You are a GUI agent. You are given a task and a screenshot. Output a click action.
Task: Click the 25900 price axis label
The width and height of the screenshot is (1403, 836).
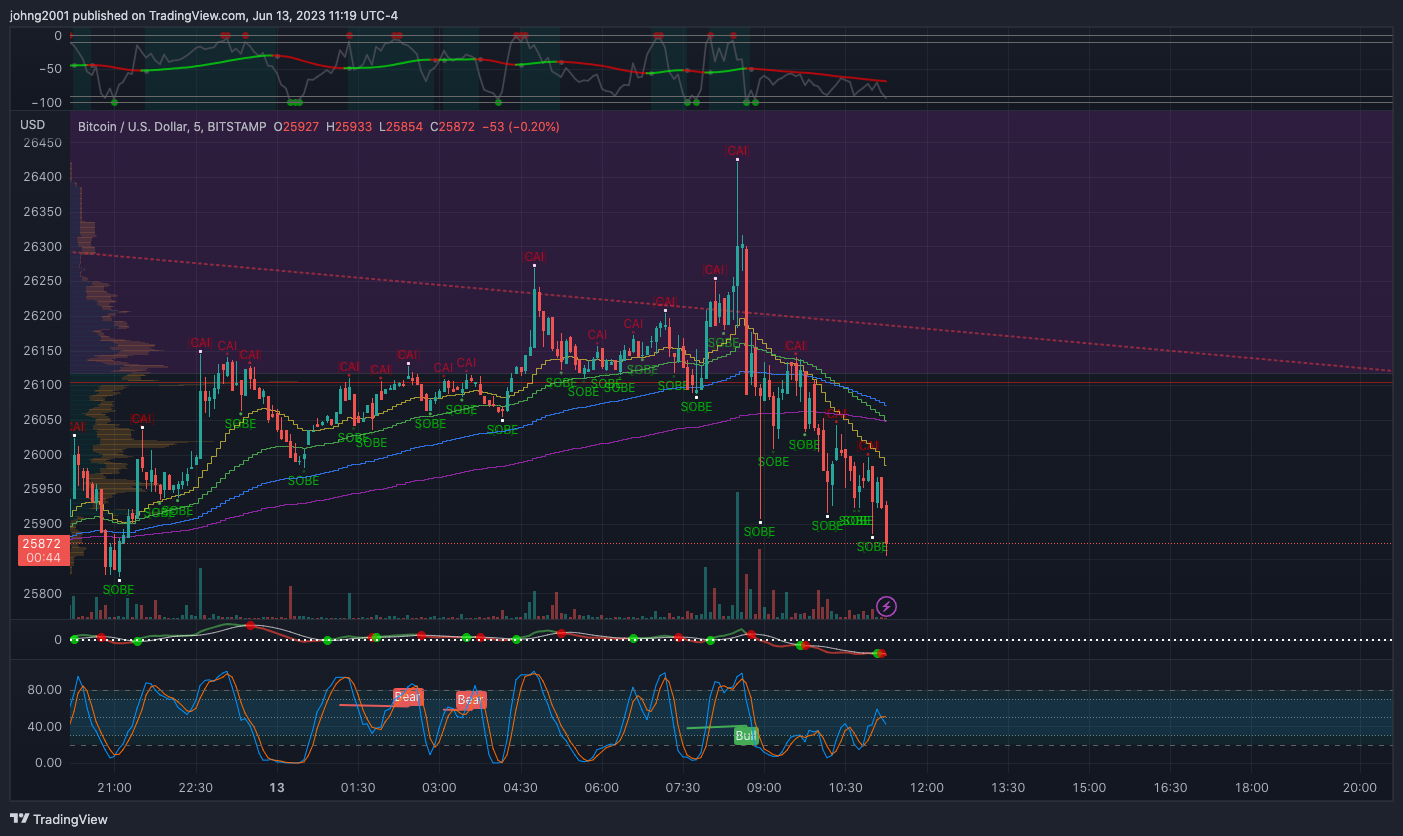[x=42, y=524]
